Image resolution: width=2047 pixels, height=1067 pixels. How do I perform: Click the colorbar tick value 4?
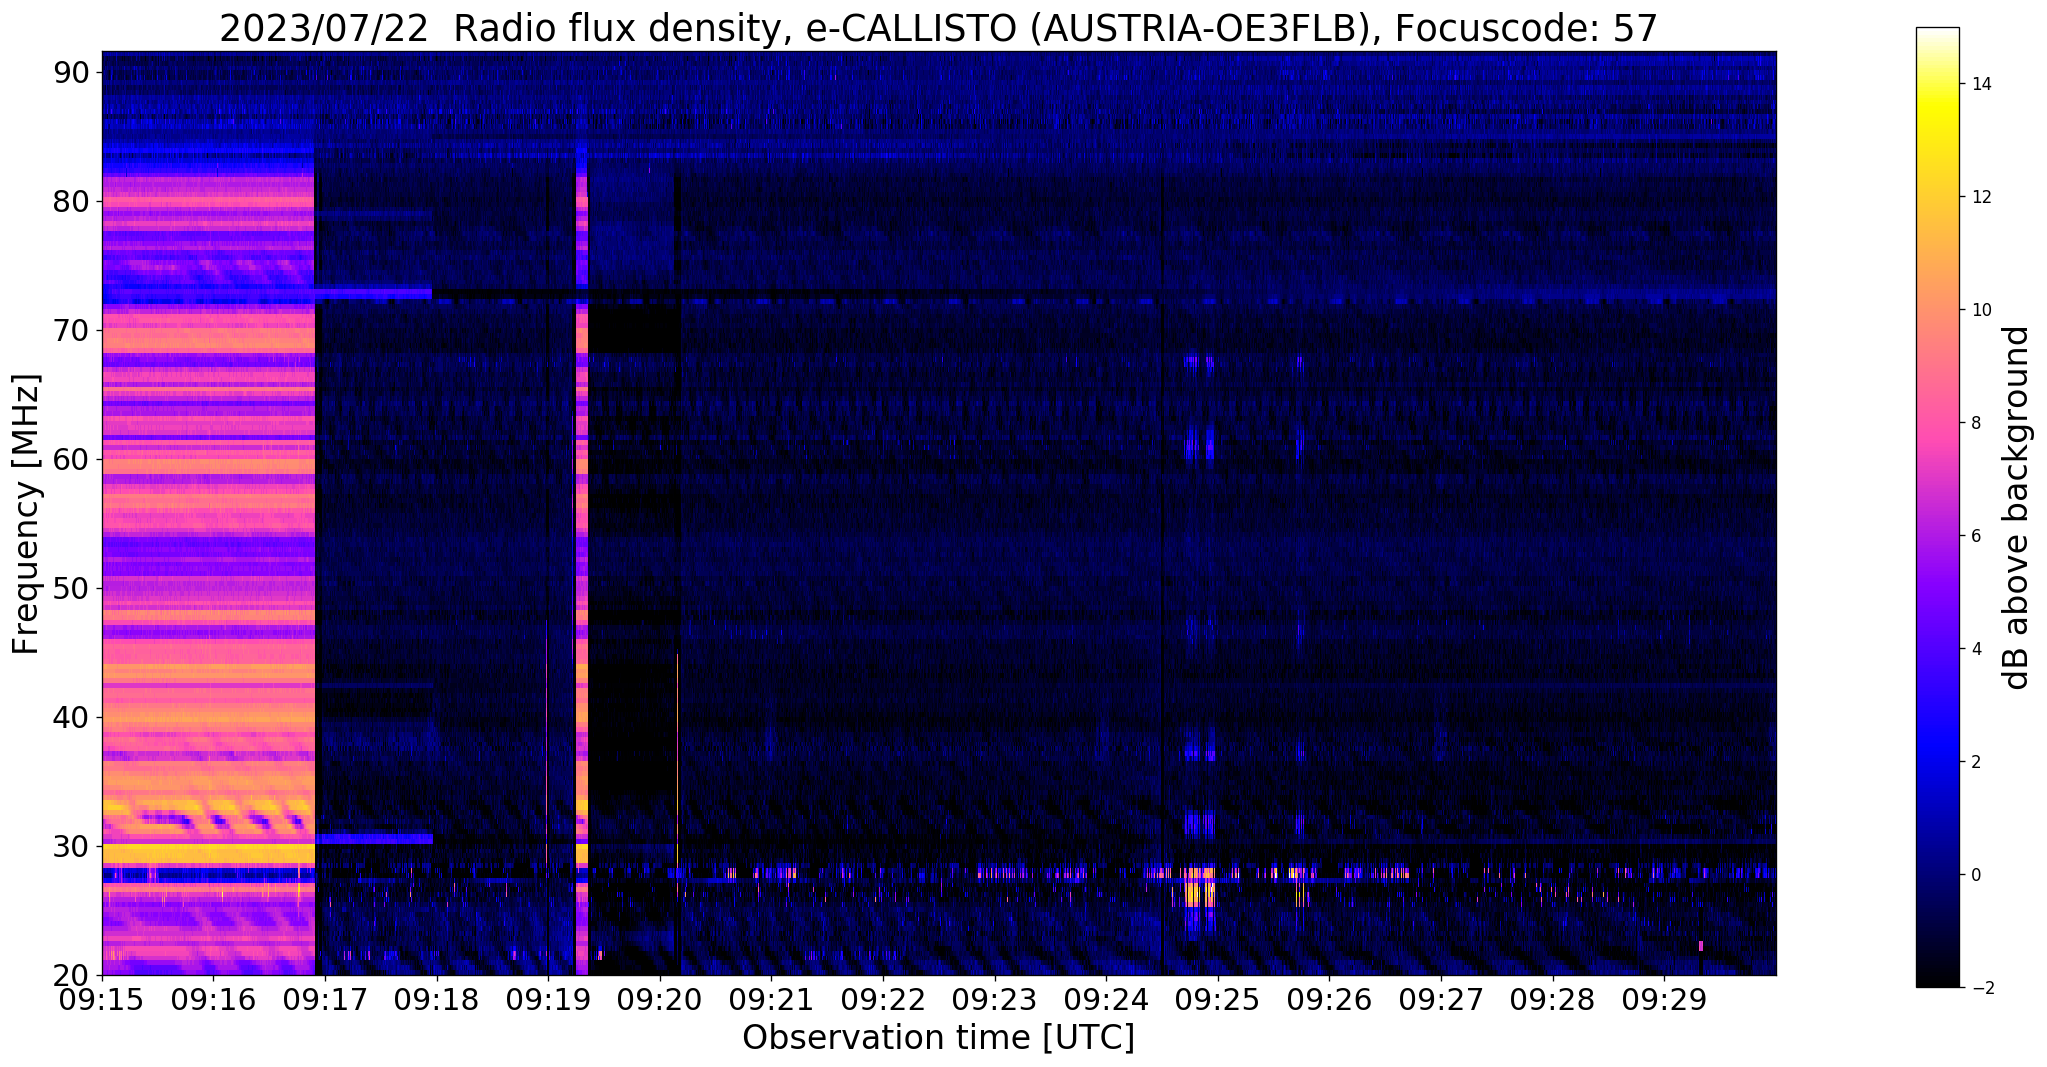(1975, 649)
